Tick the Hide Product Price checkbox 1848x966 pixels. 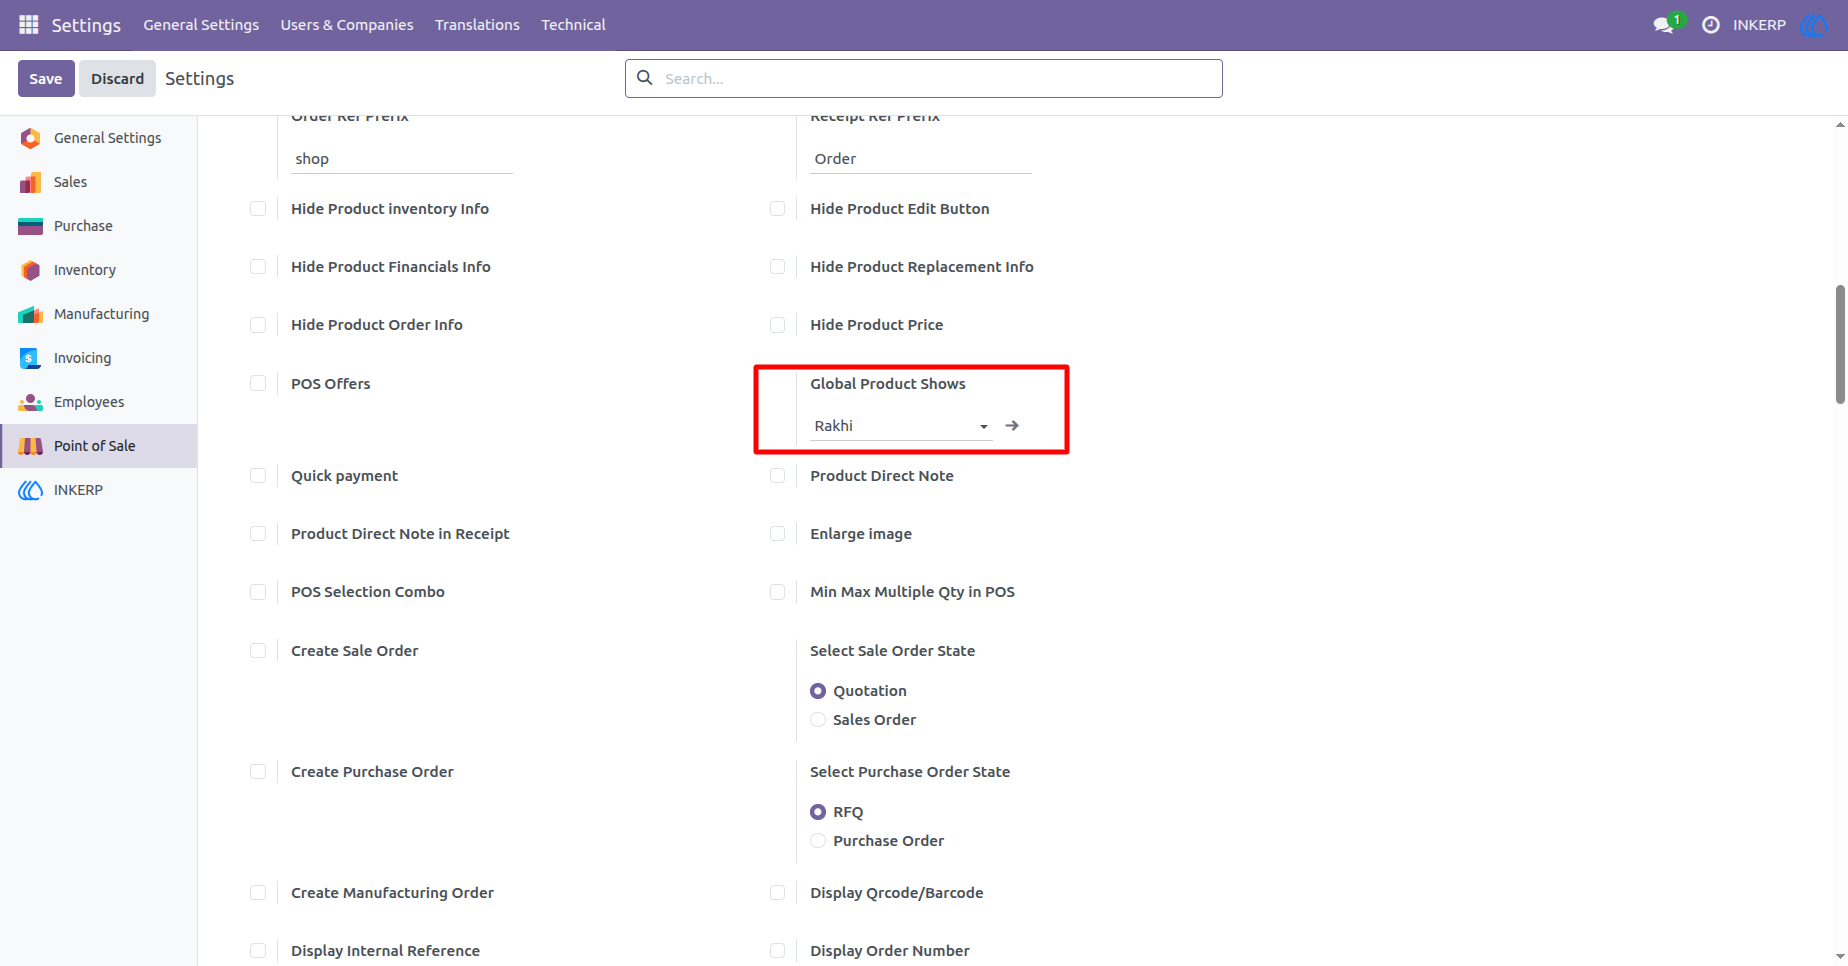tap(777, 325)
